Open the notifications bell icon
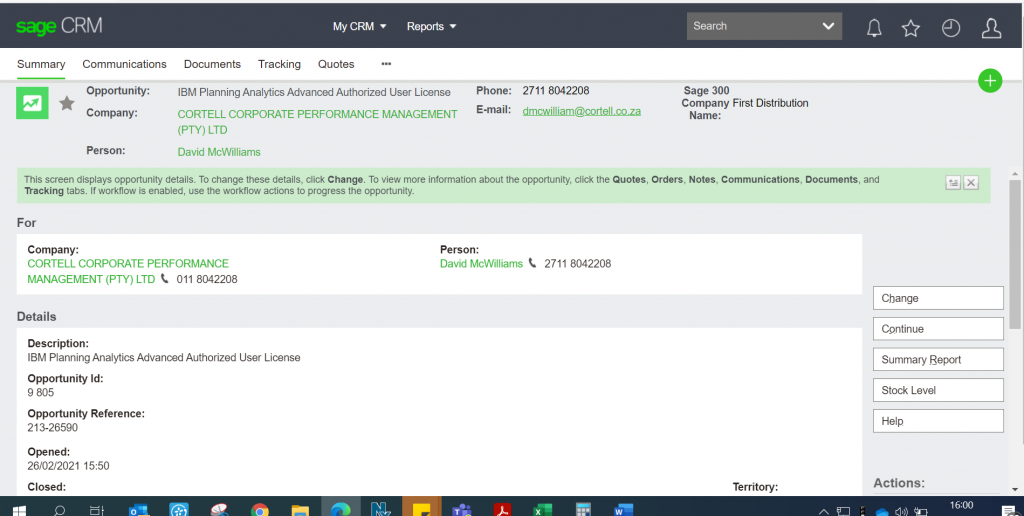Screen dimensions: 1024x516 pos(874,28)
